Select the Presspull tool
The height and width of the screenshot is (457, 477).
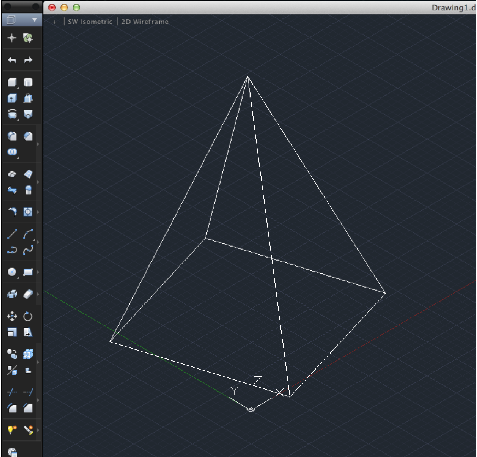pyautogui.click(x=28, y=98)
